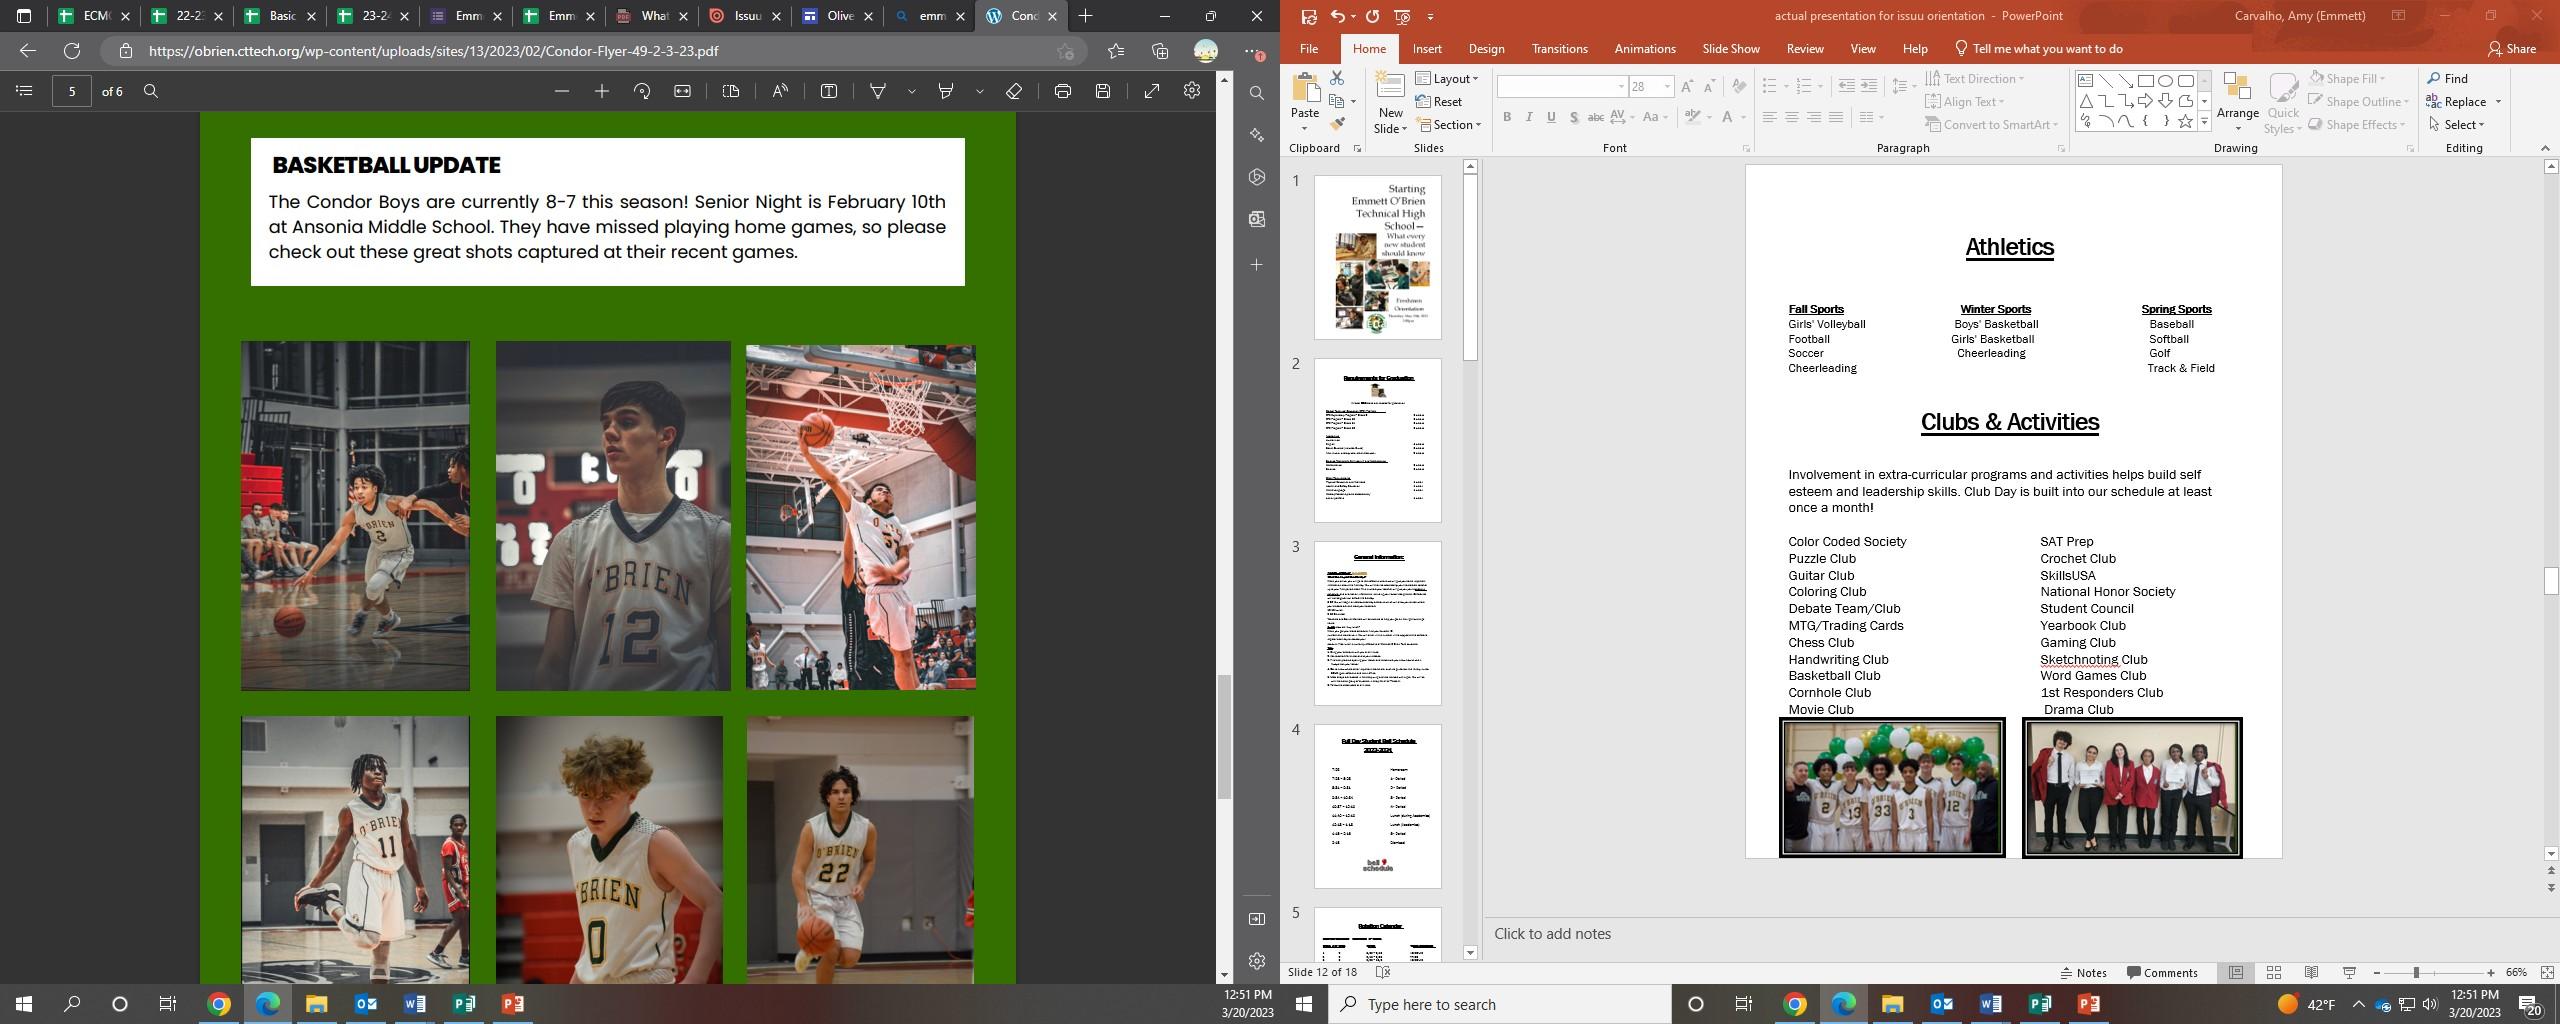Enter full screen in PDF viewer
The width and height of the screenshot is (2560, 1024).
(x=1152, y=91)
